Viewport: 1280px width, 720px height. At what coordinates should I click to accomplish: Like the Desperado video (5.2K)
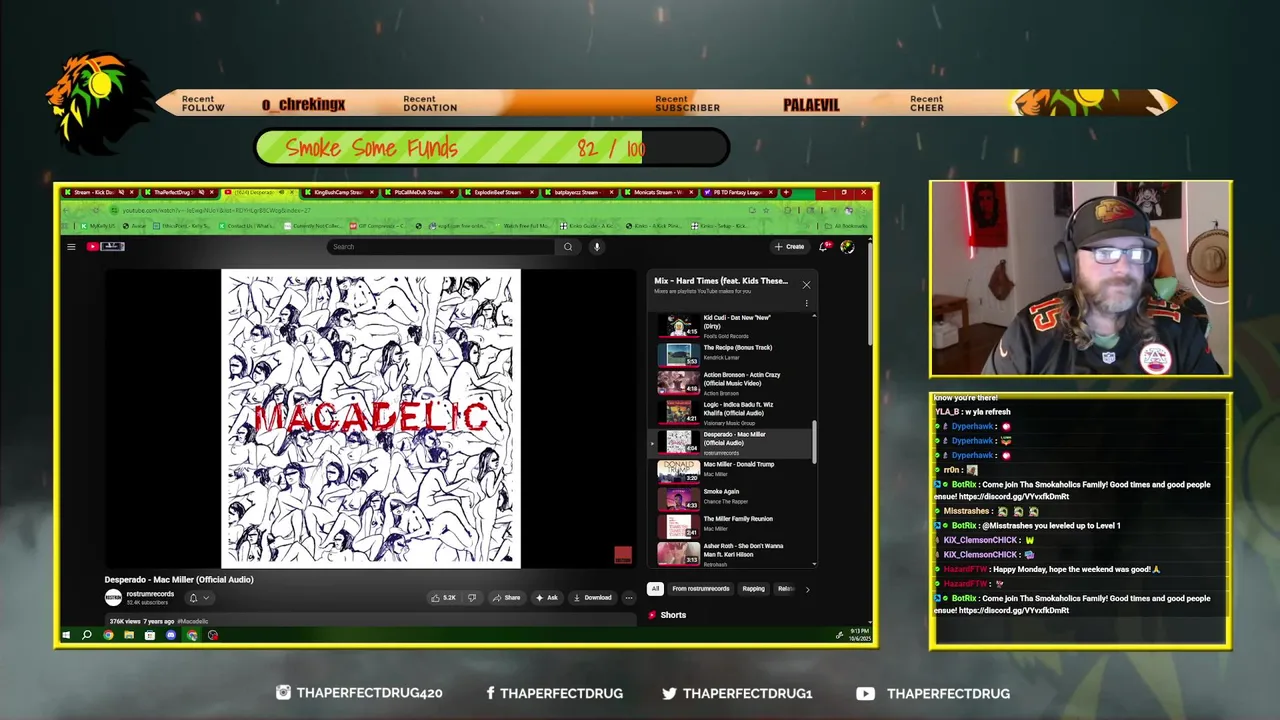(x=443, y=598)
